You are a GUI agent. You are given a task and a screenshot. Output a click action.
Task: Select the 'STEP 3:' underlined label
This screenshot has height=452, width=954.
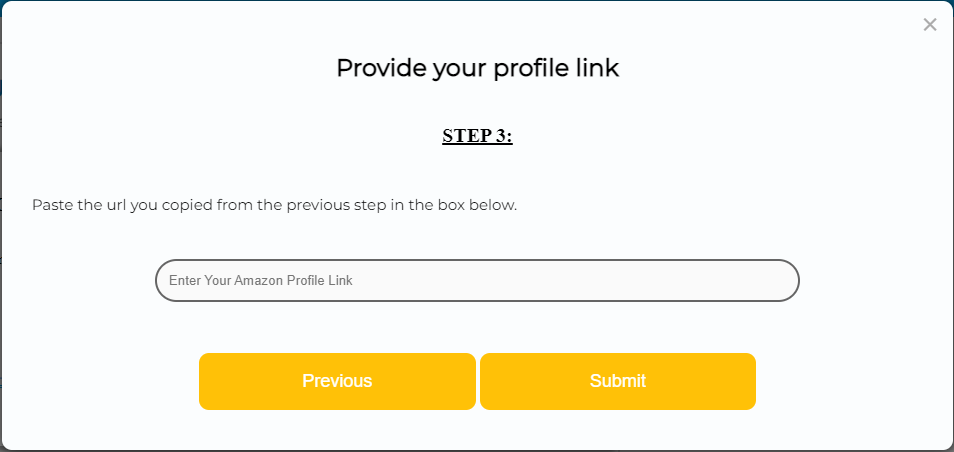coord(477,137)
